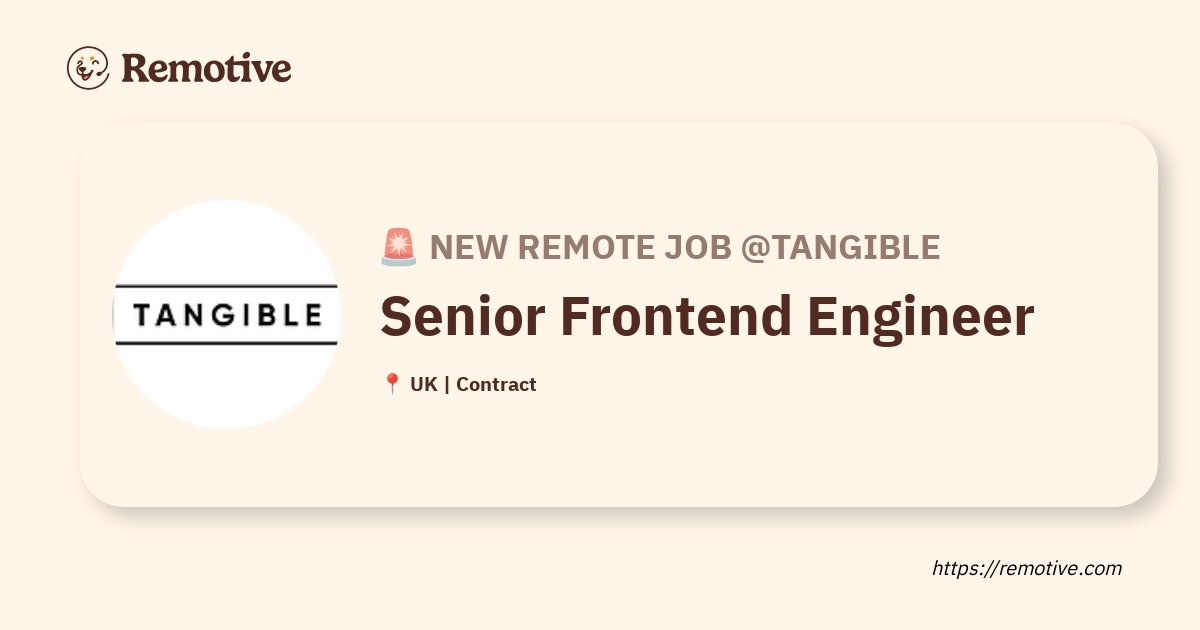This screenshot has height=630, width=1200.
Task: Click the pipe separator between UK and Contract
Action: (446, 384)
